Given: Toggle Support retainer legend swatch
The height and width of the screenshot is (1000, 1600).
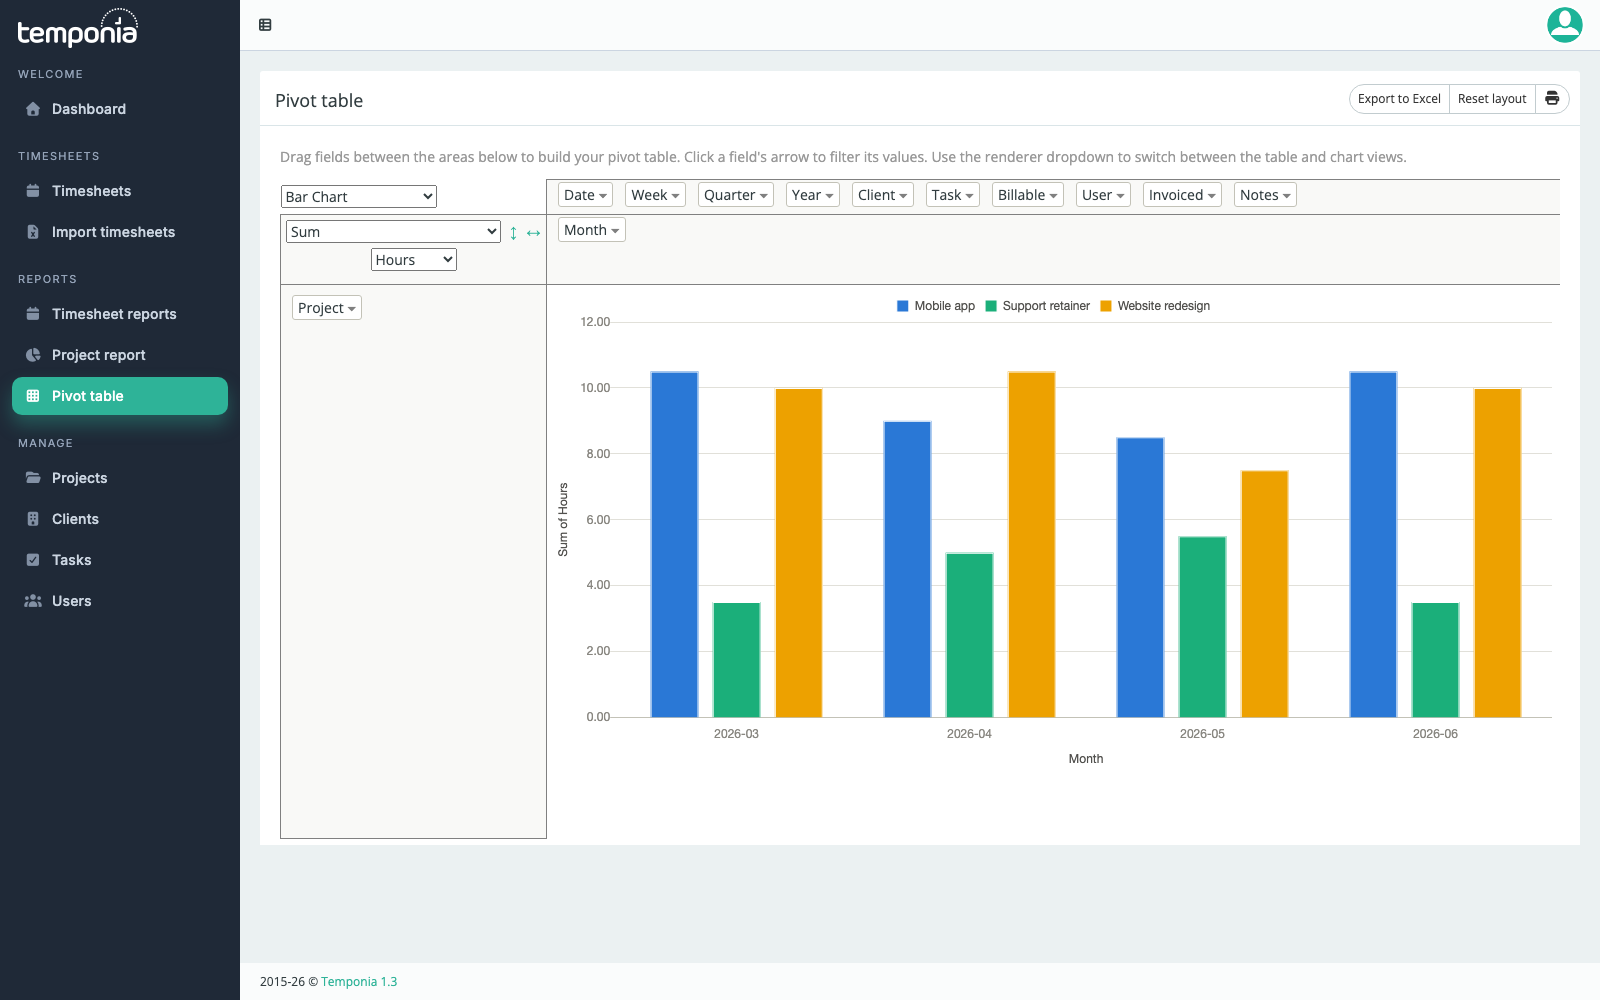Looking at the screenshot, I should (991, 306).
